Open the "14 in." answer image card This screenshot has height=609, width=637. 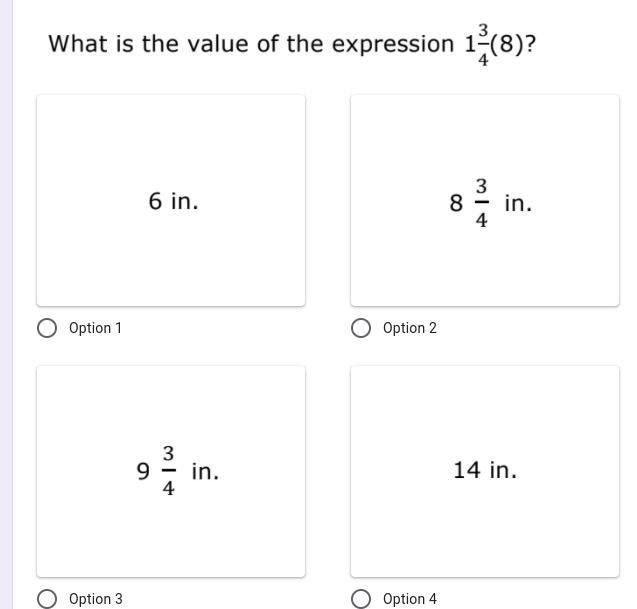(x=485, y=471)
